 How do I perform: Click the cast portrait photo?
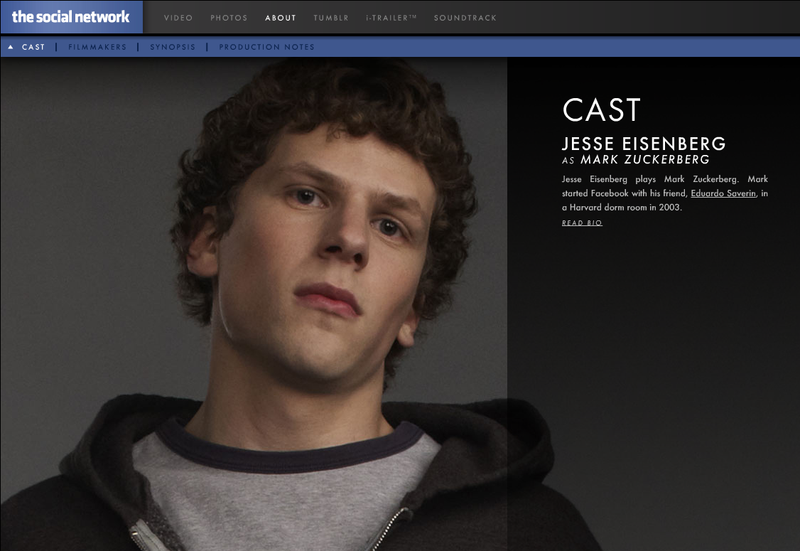[x=254, y=304]
